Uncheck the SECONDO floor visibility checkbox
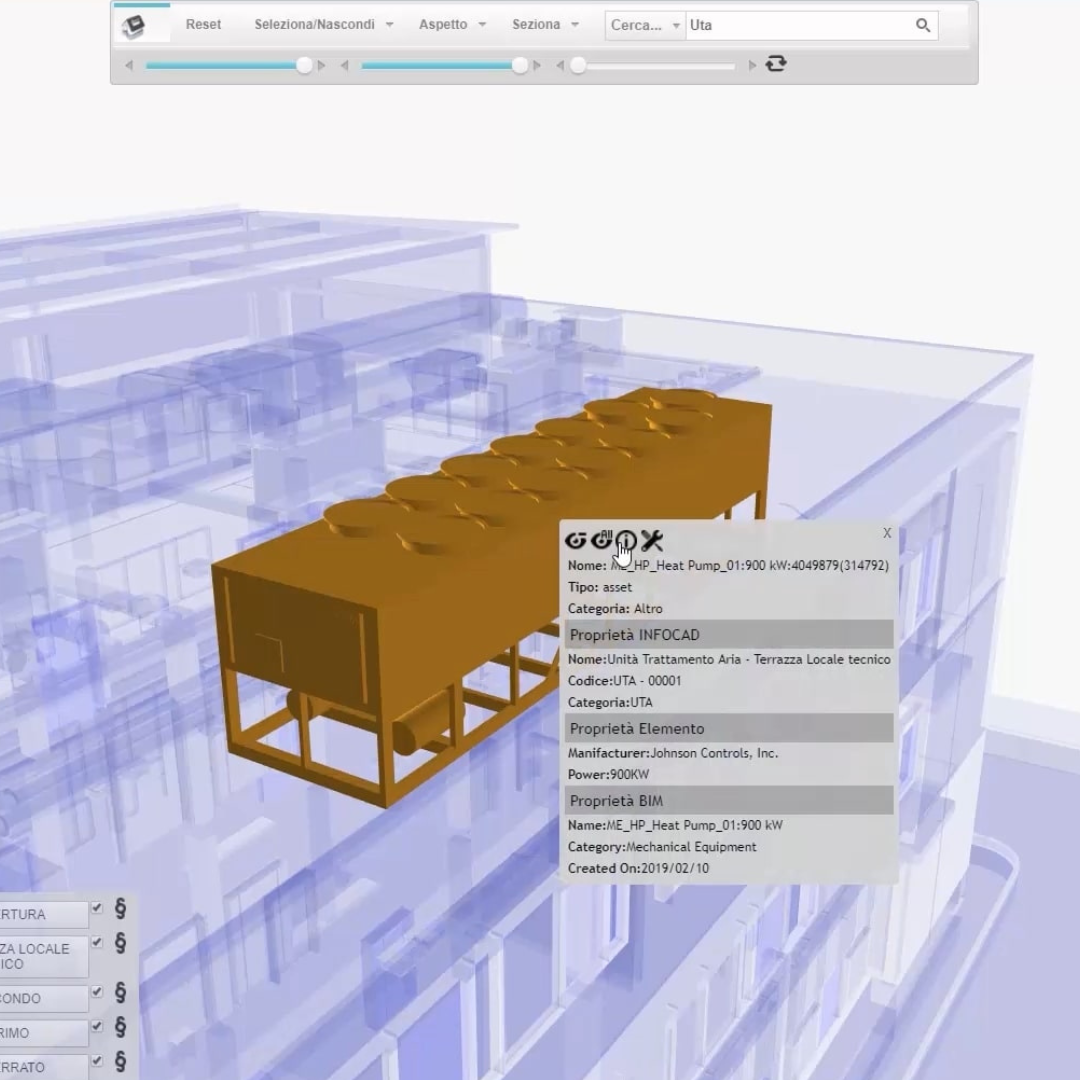The image size is (1080, 1080). coord(96,993)
